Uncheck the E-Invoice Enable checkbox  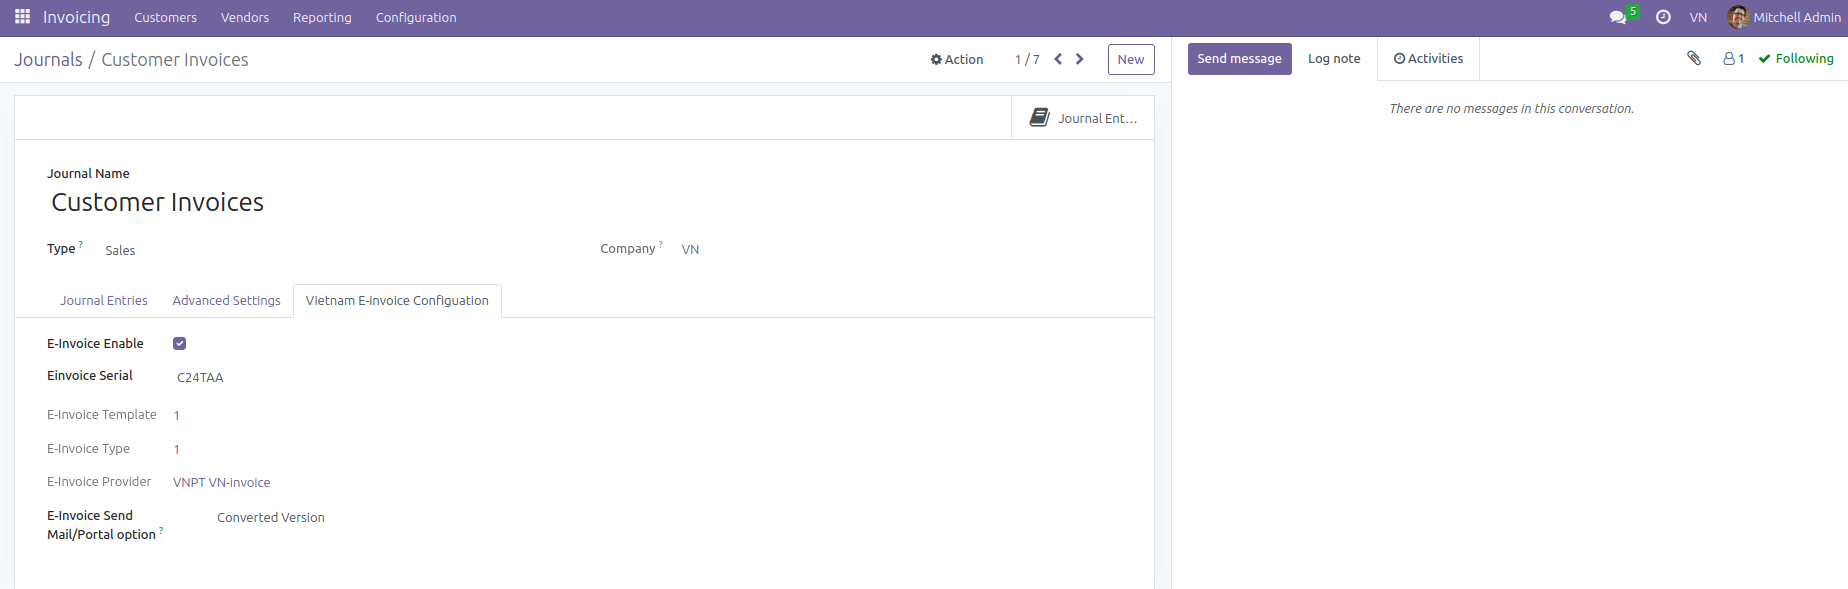[180, 344]
